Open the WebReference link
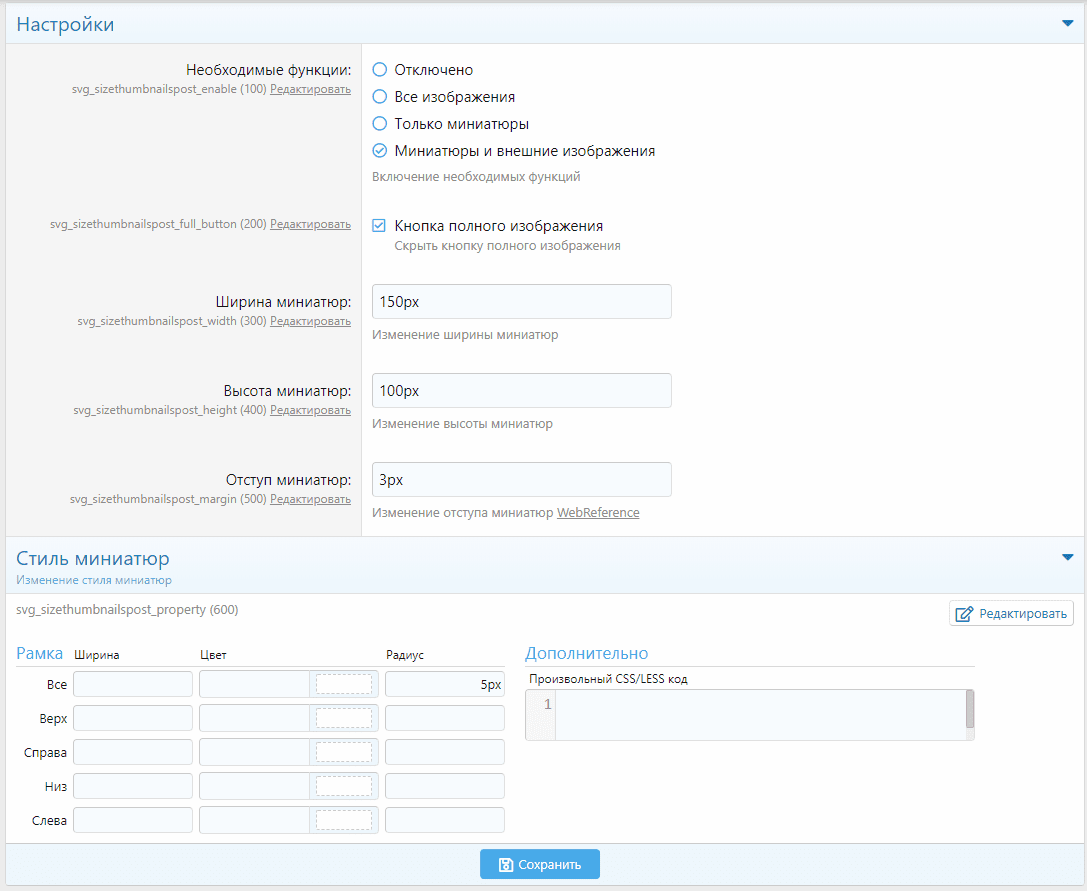This screenshot has height=891, width=1087. tap(598, 513)
